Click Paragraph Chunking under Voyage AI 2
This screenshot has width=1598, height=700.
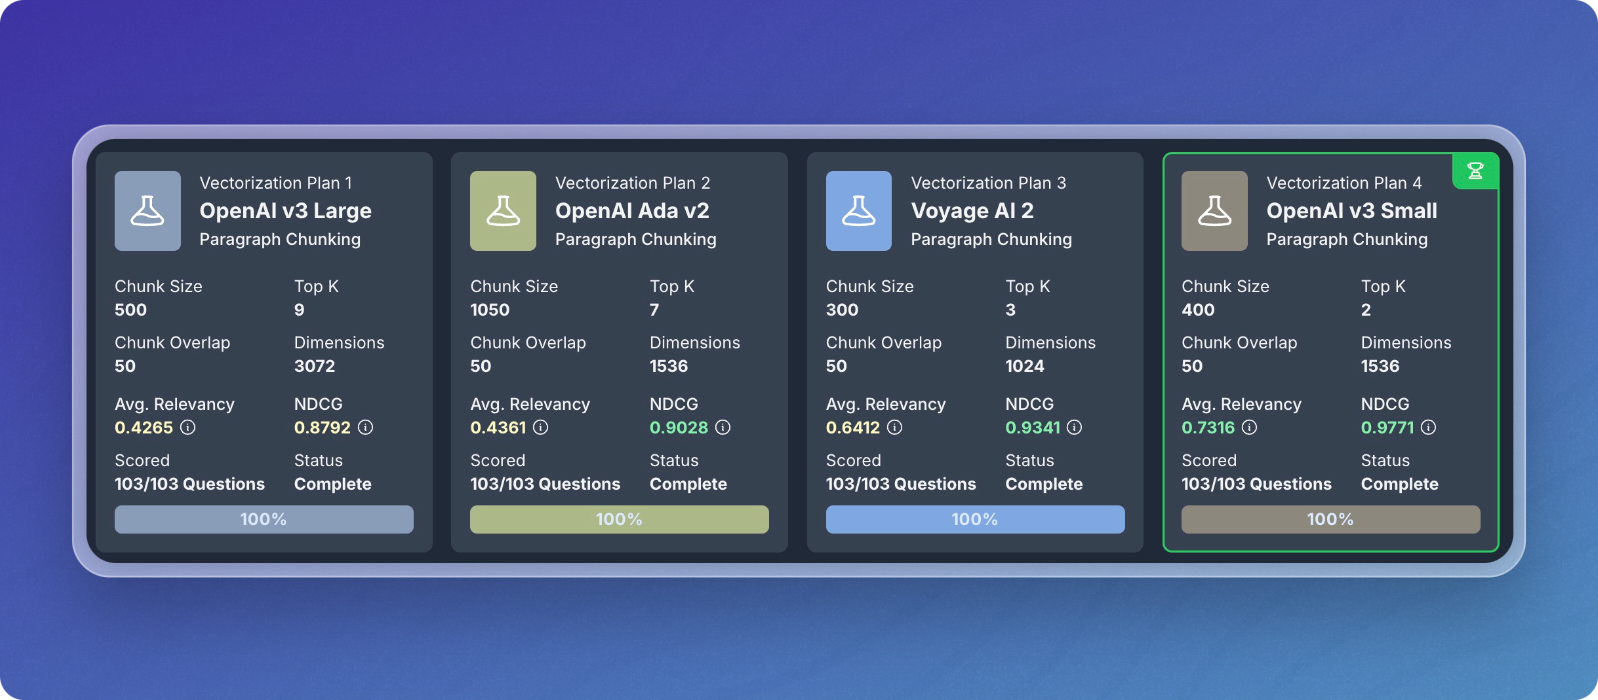click(991, 239)
